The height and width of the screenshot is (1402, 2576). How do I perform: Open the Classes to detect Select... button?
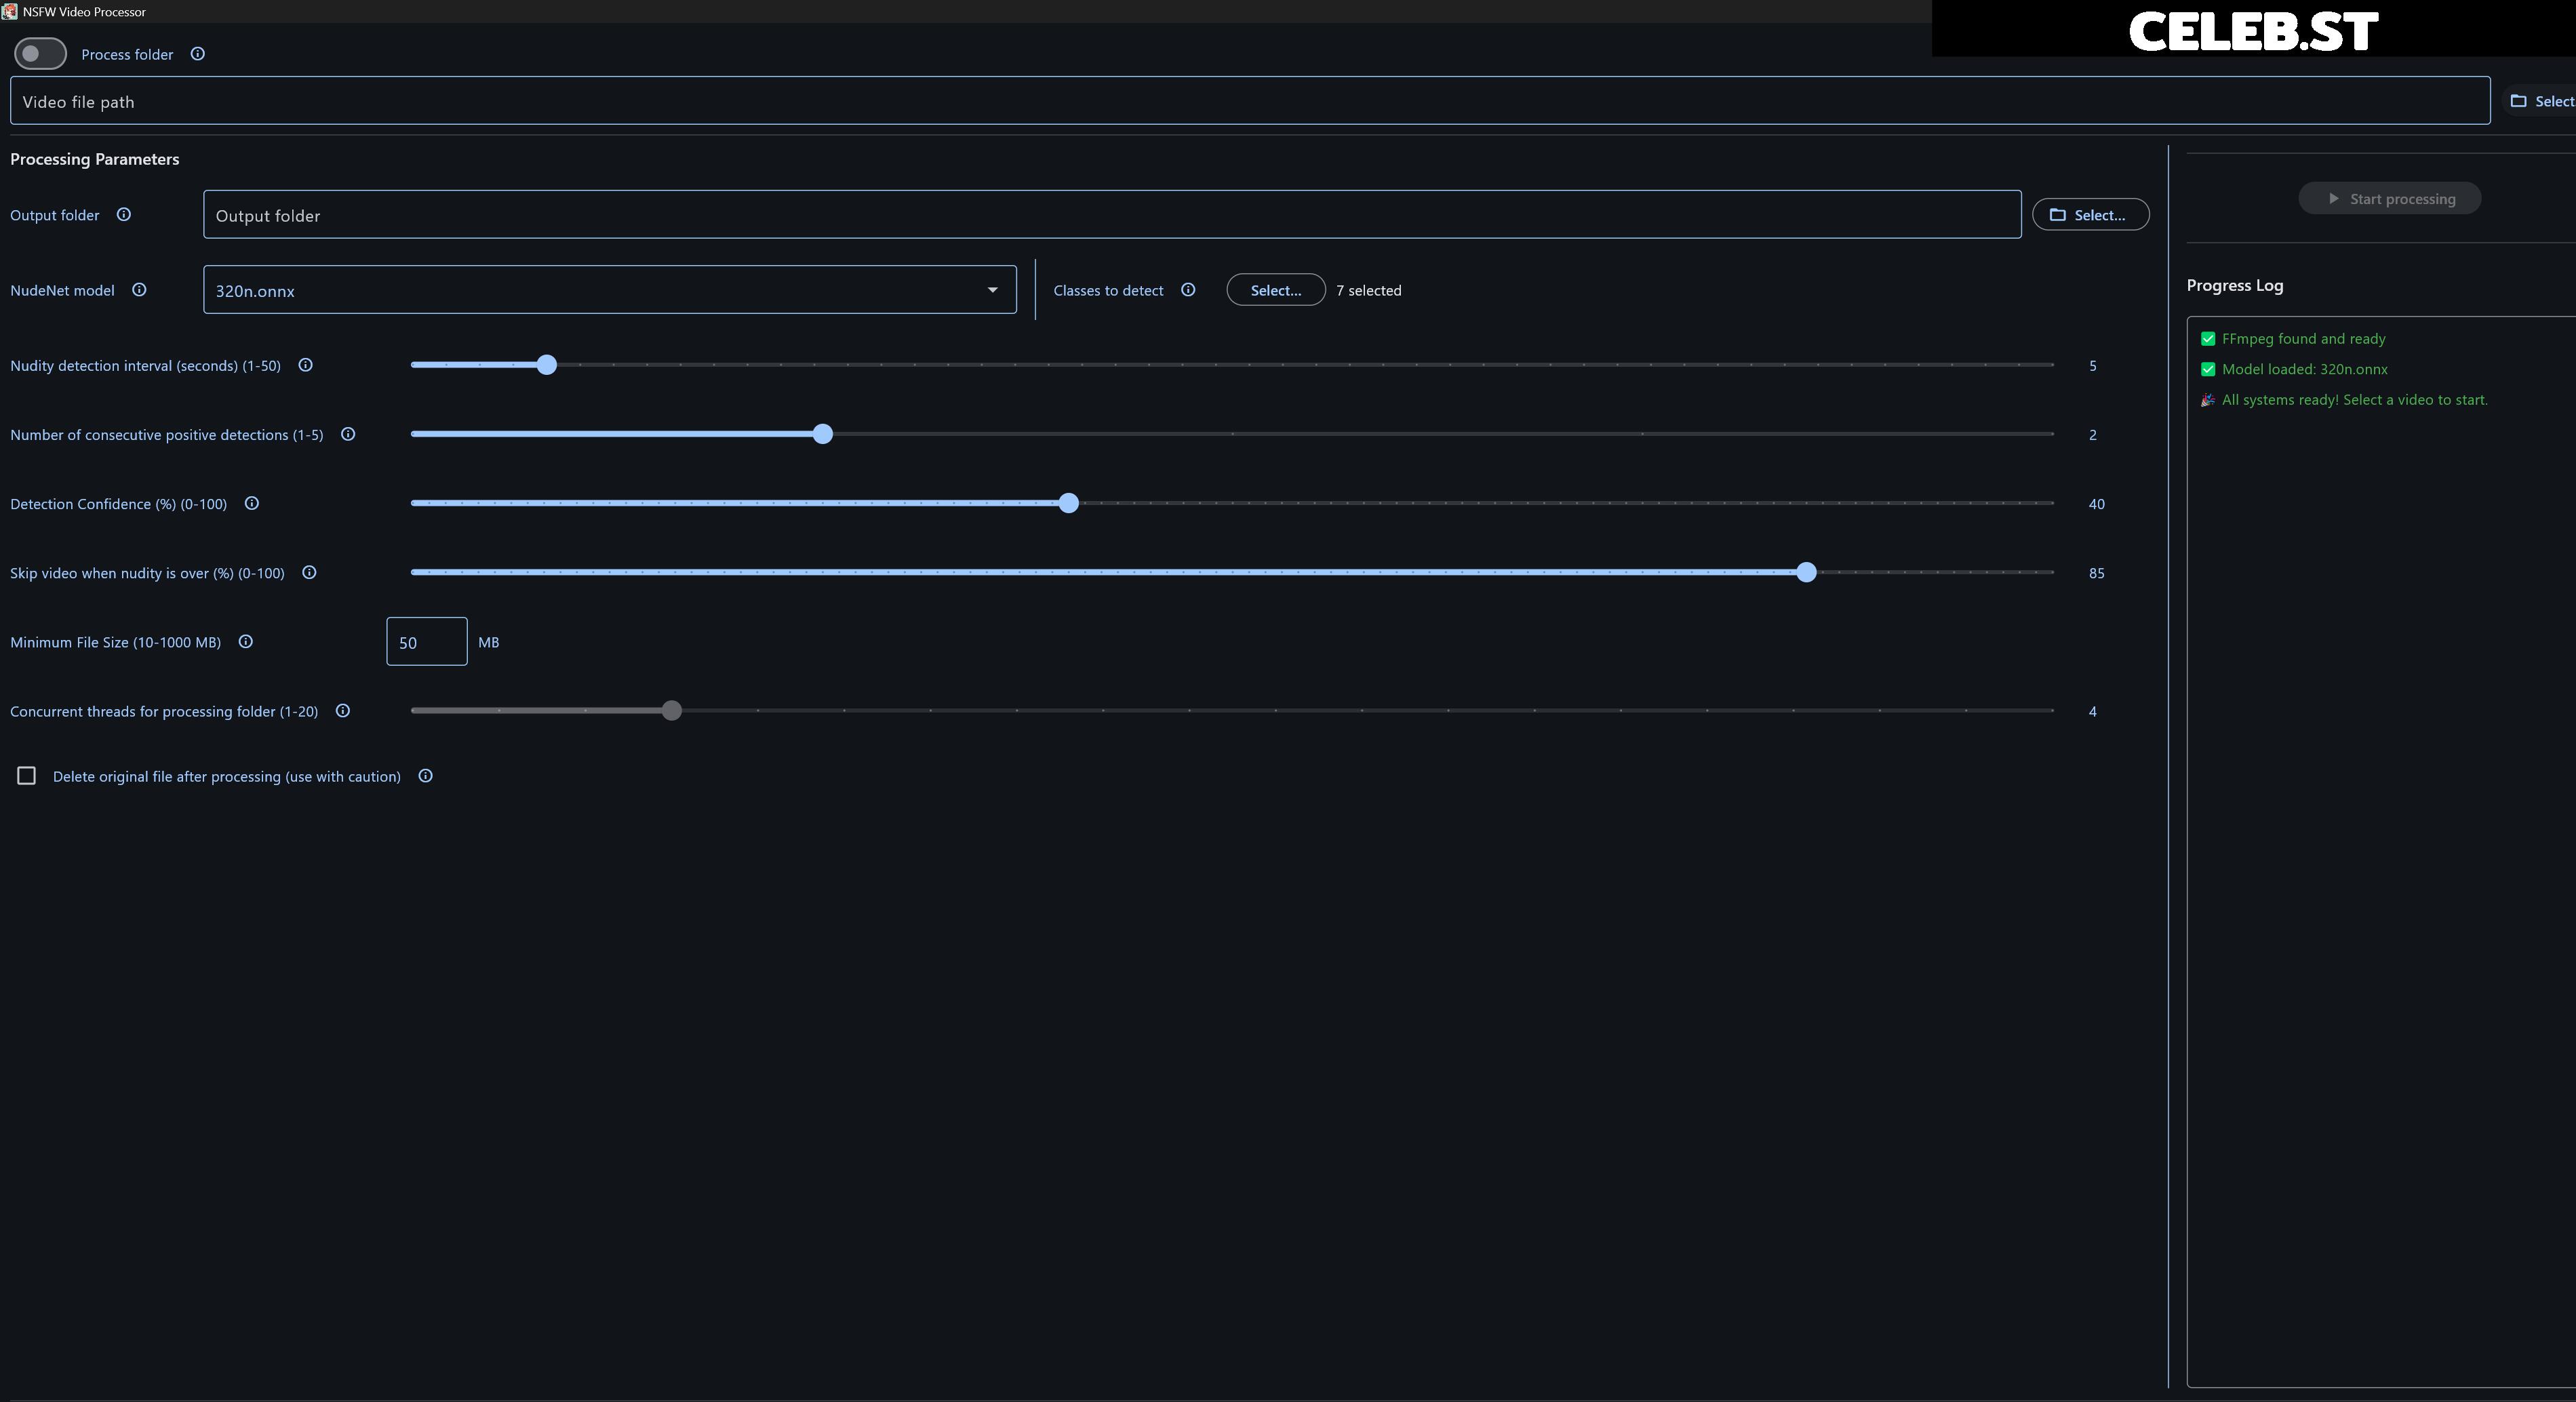(x=1276, y=290)
